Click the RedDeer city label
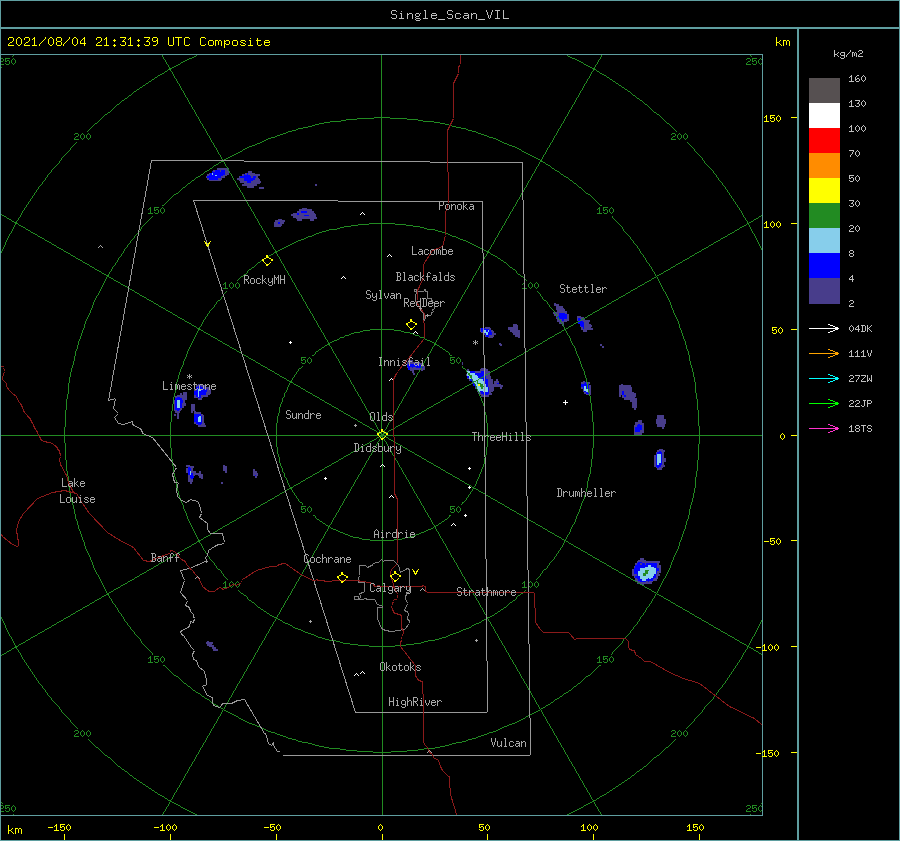The height and width of the screenshot is (841, 900). tap(424, 303)
